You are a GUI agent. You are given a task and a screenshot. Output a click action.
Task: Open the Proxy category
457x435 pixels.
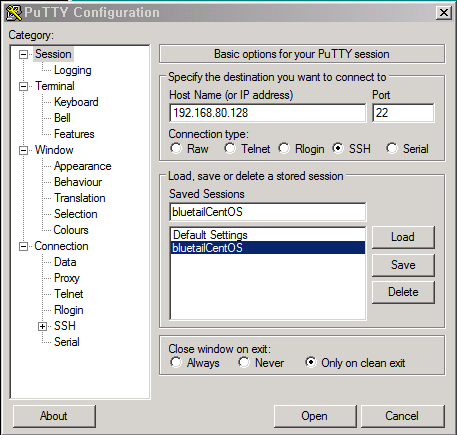(x=67, y=278)
